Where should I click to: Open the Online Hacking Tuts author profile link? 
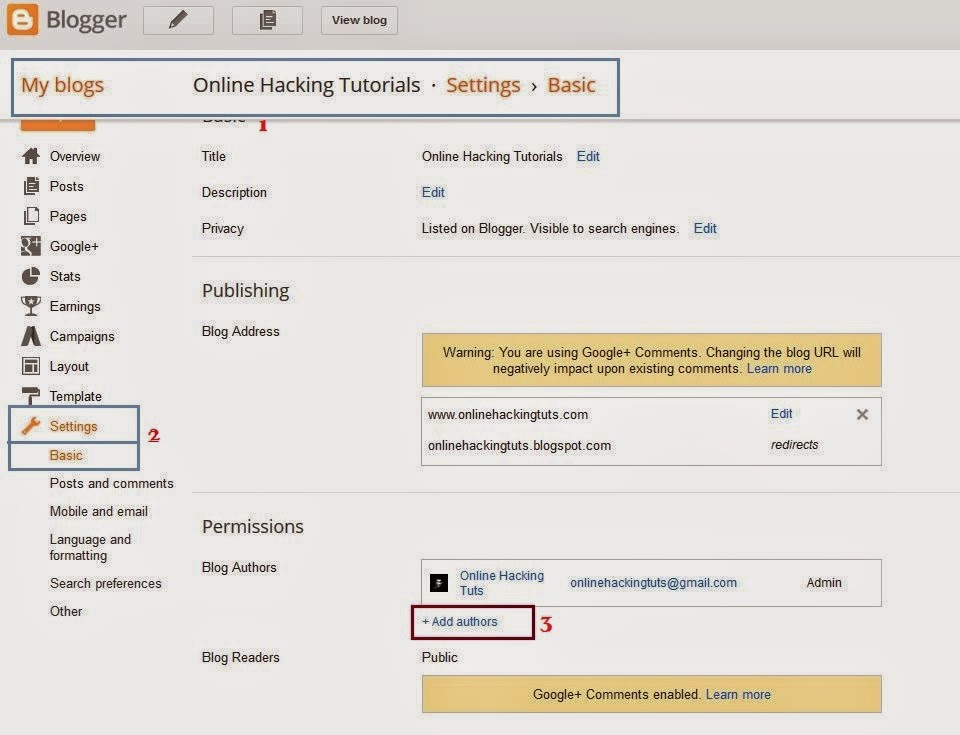click(501, 583)
